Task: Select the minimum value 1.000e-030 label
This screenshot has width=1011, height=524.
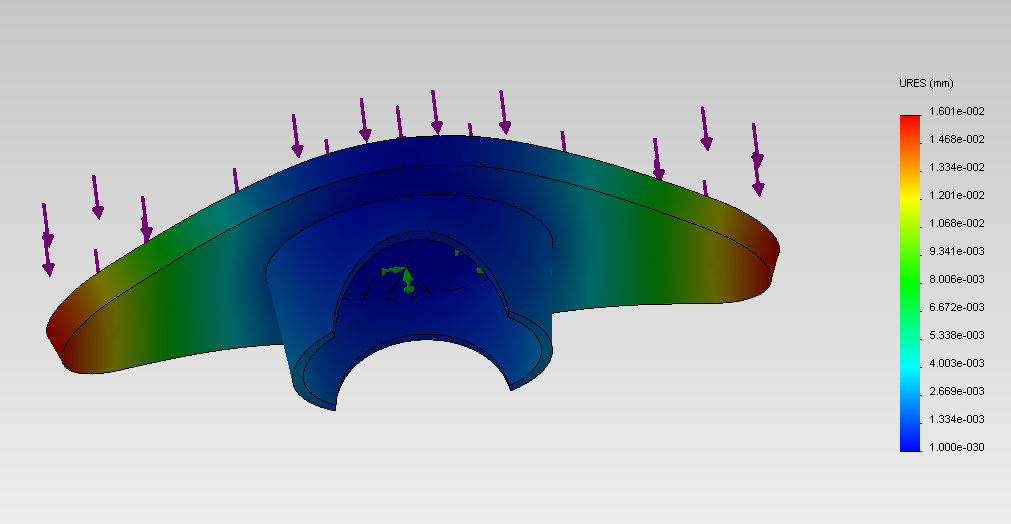Action: point(957,447)
